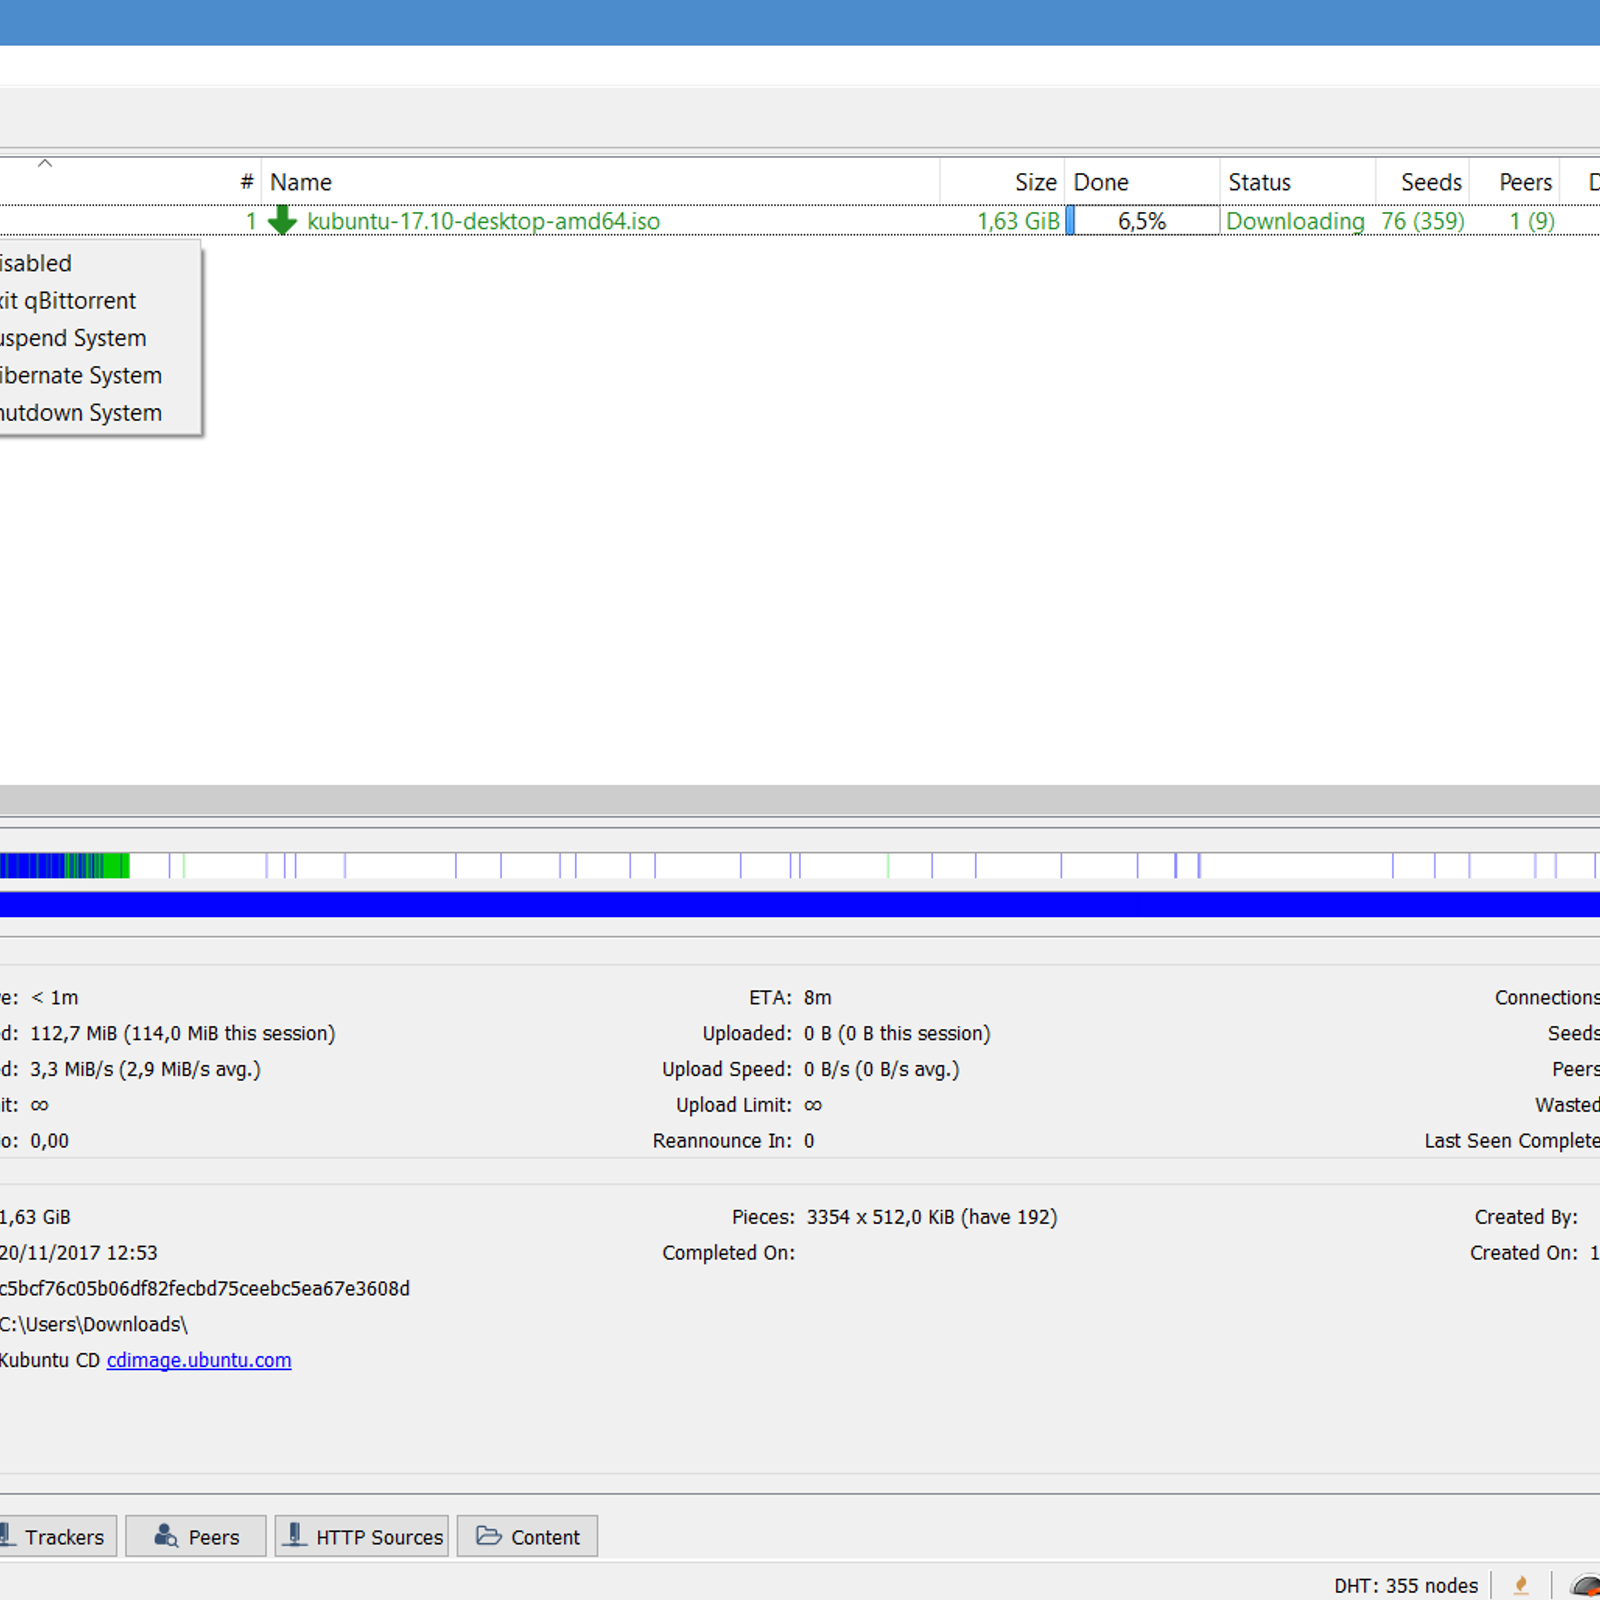This screenshot has height=1600, width=1600.
Task: Sort torrents by the Status column header
Action: (x=1298, y=182)
